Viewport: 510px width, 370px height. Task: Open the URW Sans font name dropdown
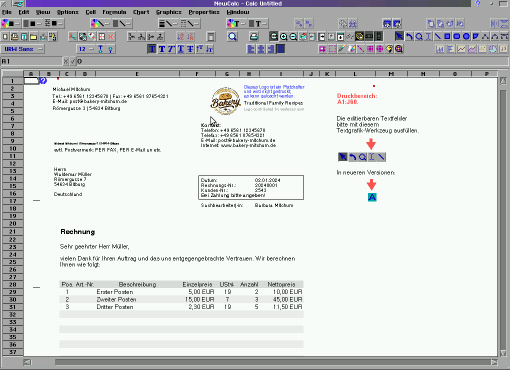coord(22,49)
